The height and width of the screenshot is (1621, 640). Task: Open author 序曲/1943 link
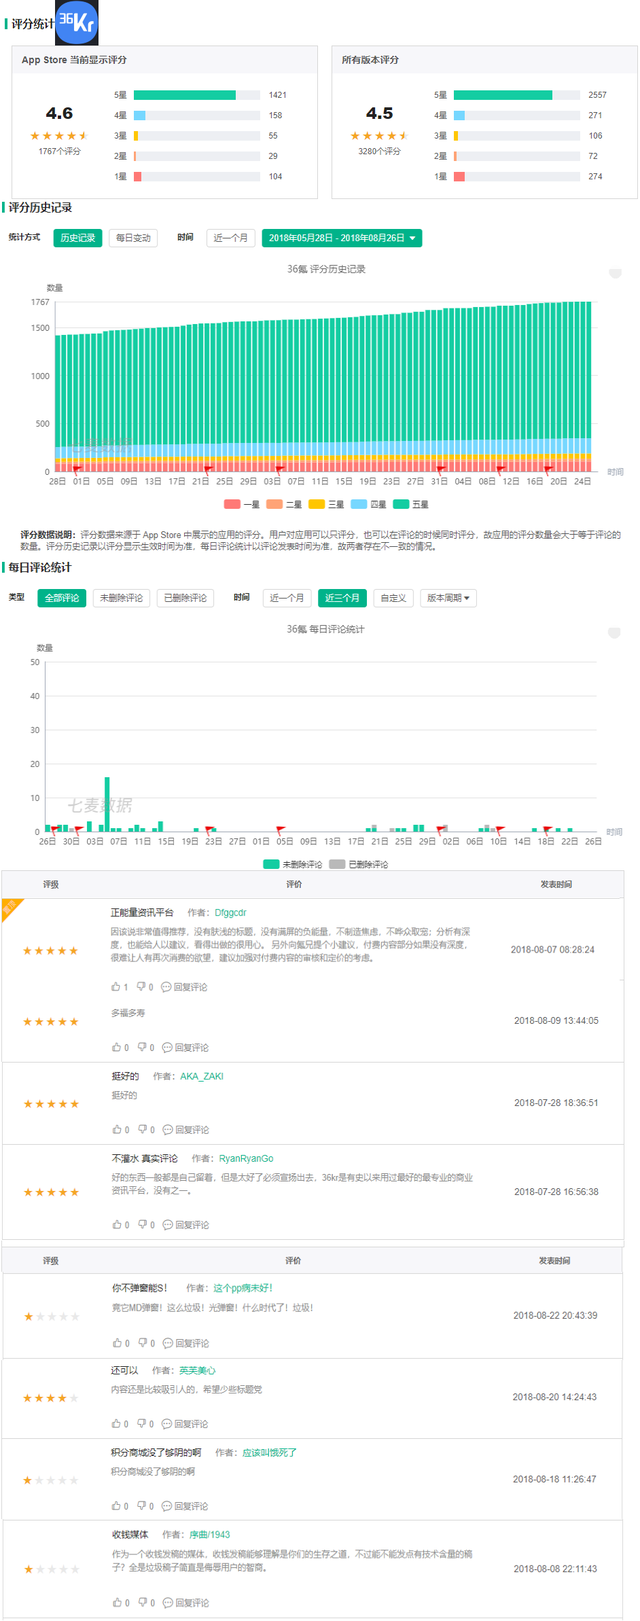click(x=210, y=1535)
